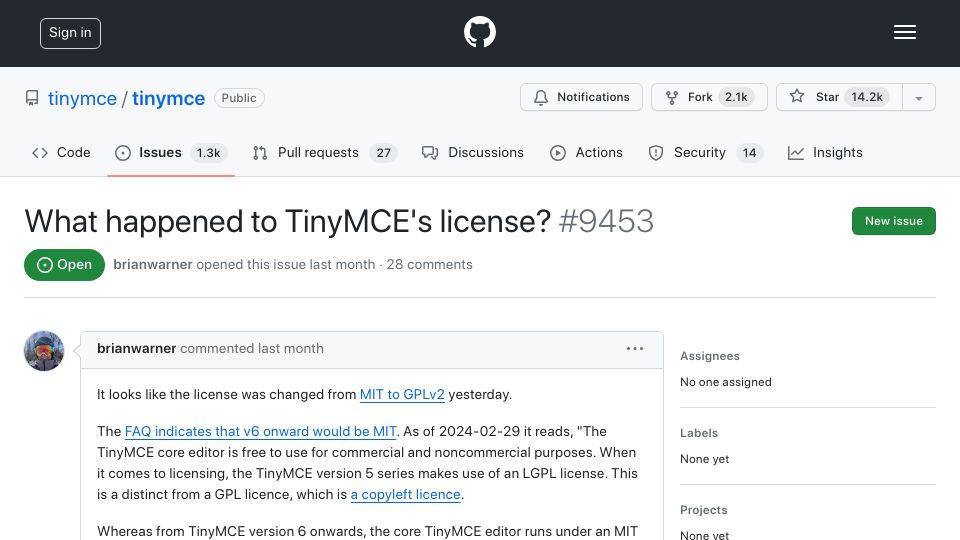View the Insights tab
Screen dimensions: 960x540
(x=825, y=152)
